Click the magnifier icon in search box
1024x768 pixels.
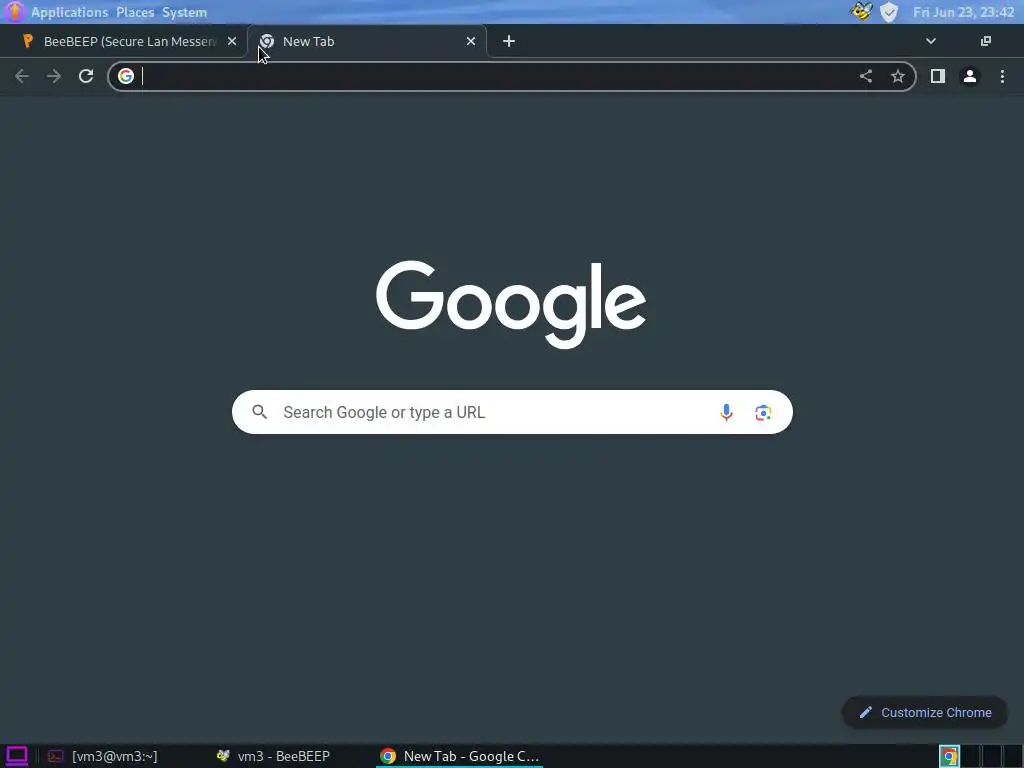pyautogui.click(x=260, y=412)
